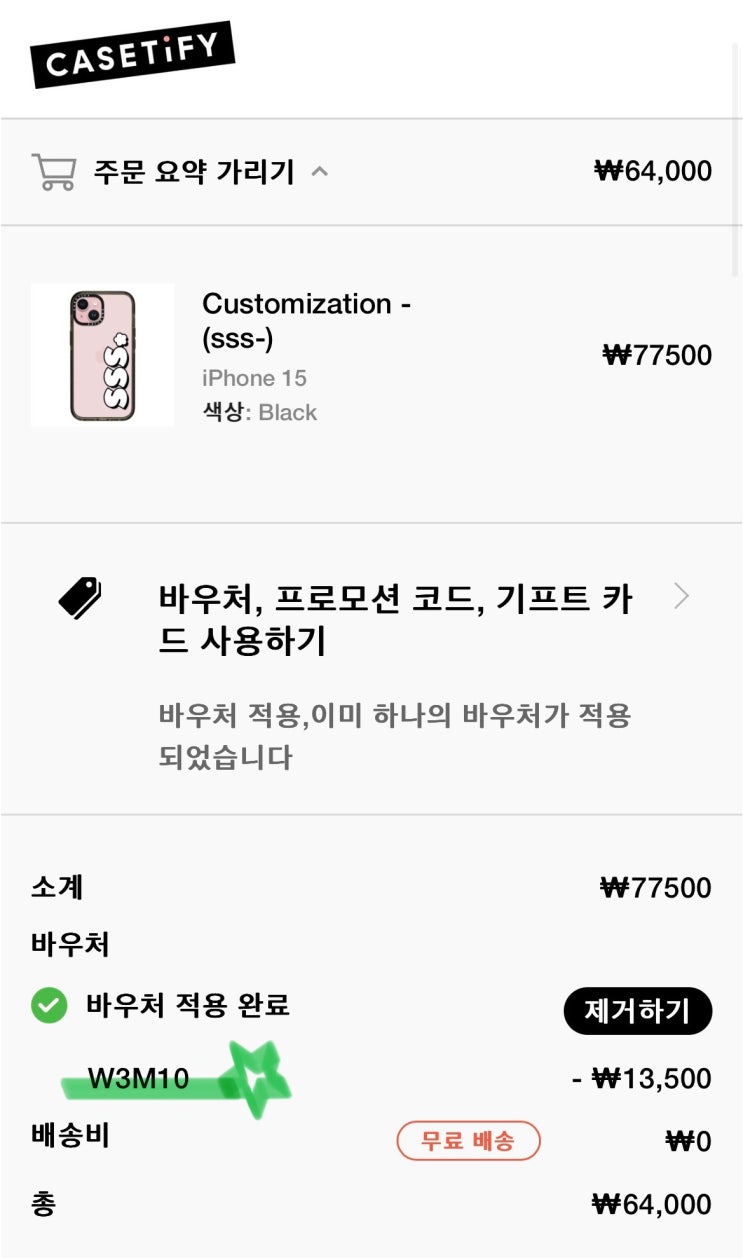
Task: Click the 색상: Black color label
Action: click(x=259, y=412)
